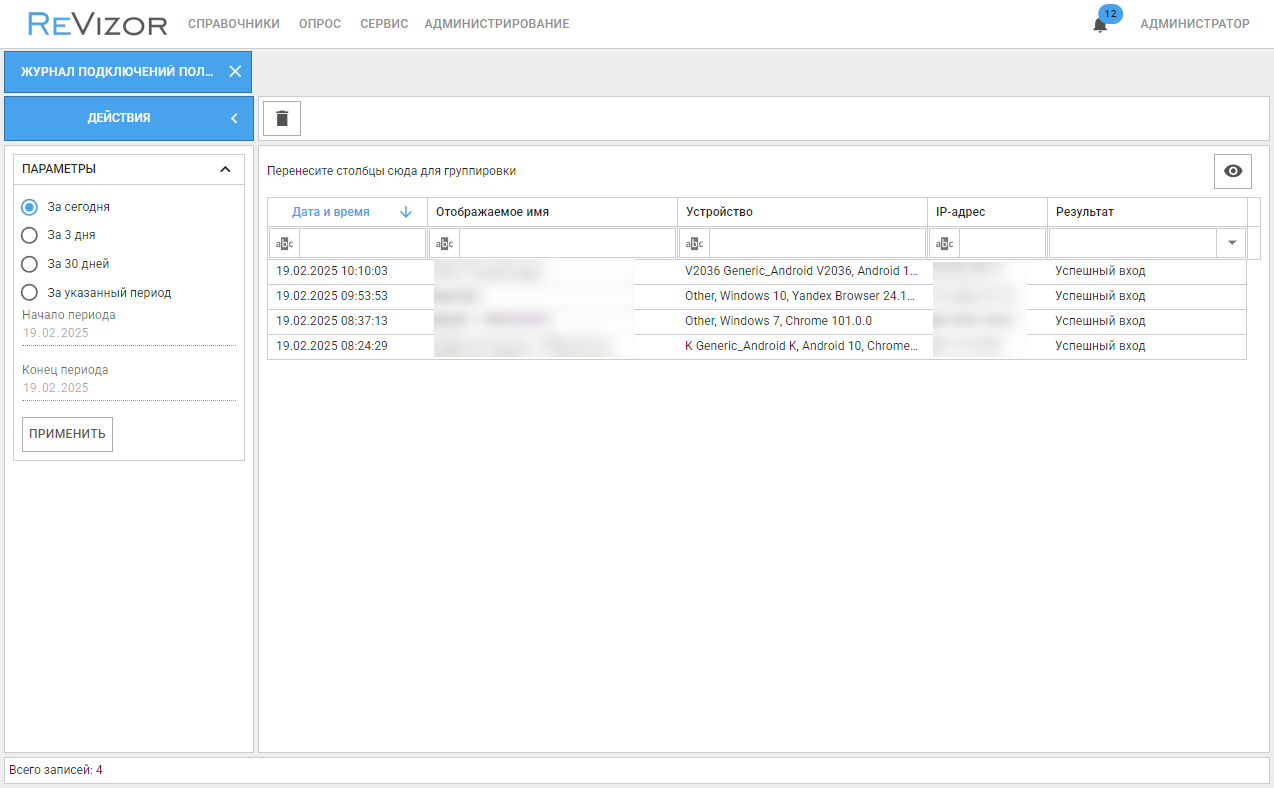Click the Начало периода date field
Image resolution: width=1274 pixels, height=788 pixels.
(x=129, y=333)
